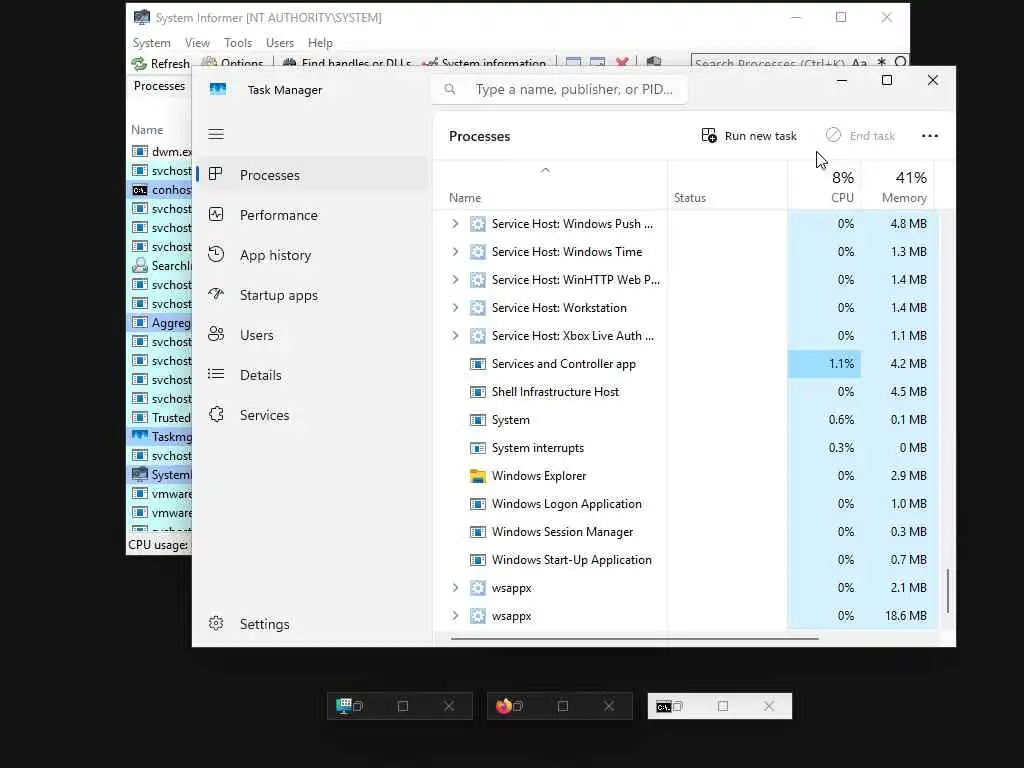Click the Task Manager search field
Screen dimensions: 1024x768
[559, 89]
